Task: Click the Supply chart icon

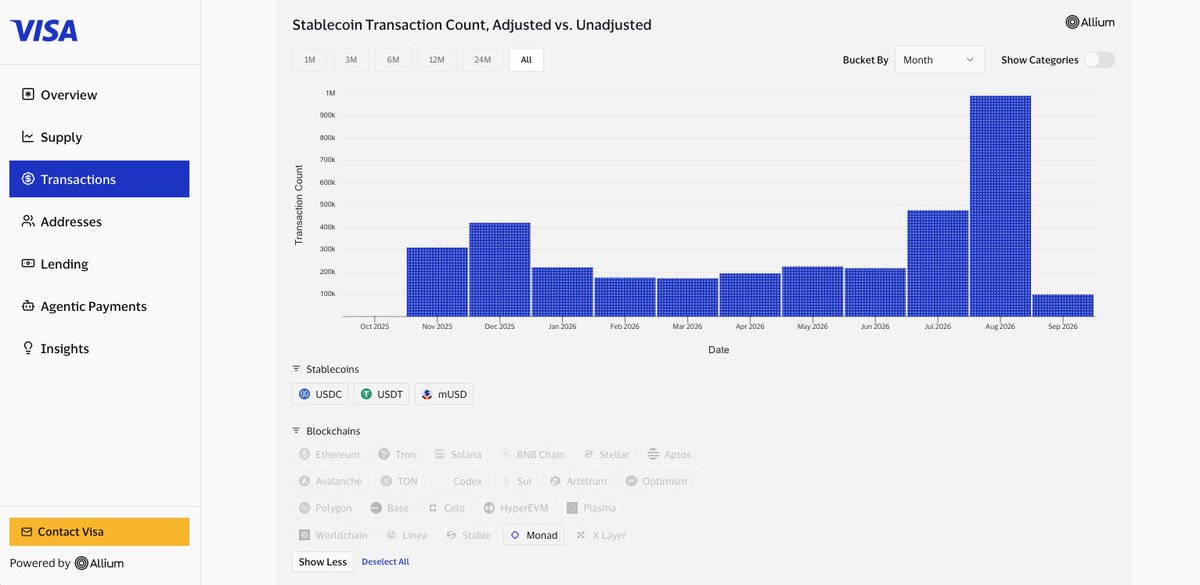Action: tap(28, 137)
